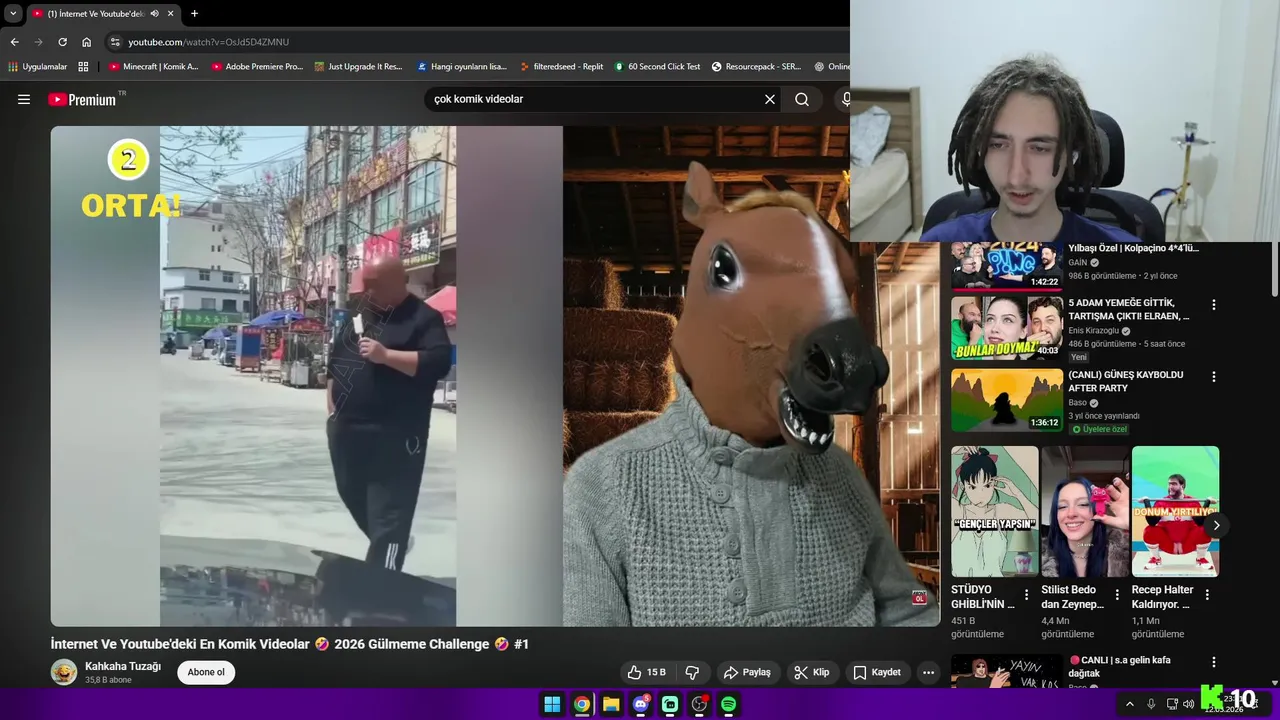Open options for 5 ADAM YEMEĞE GİTTİK
1280x720 pixels.
[x=1214, y=305]
